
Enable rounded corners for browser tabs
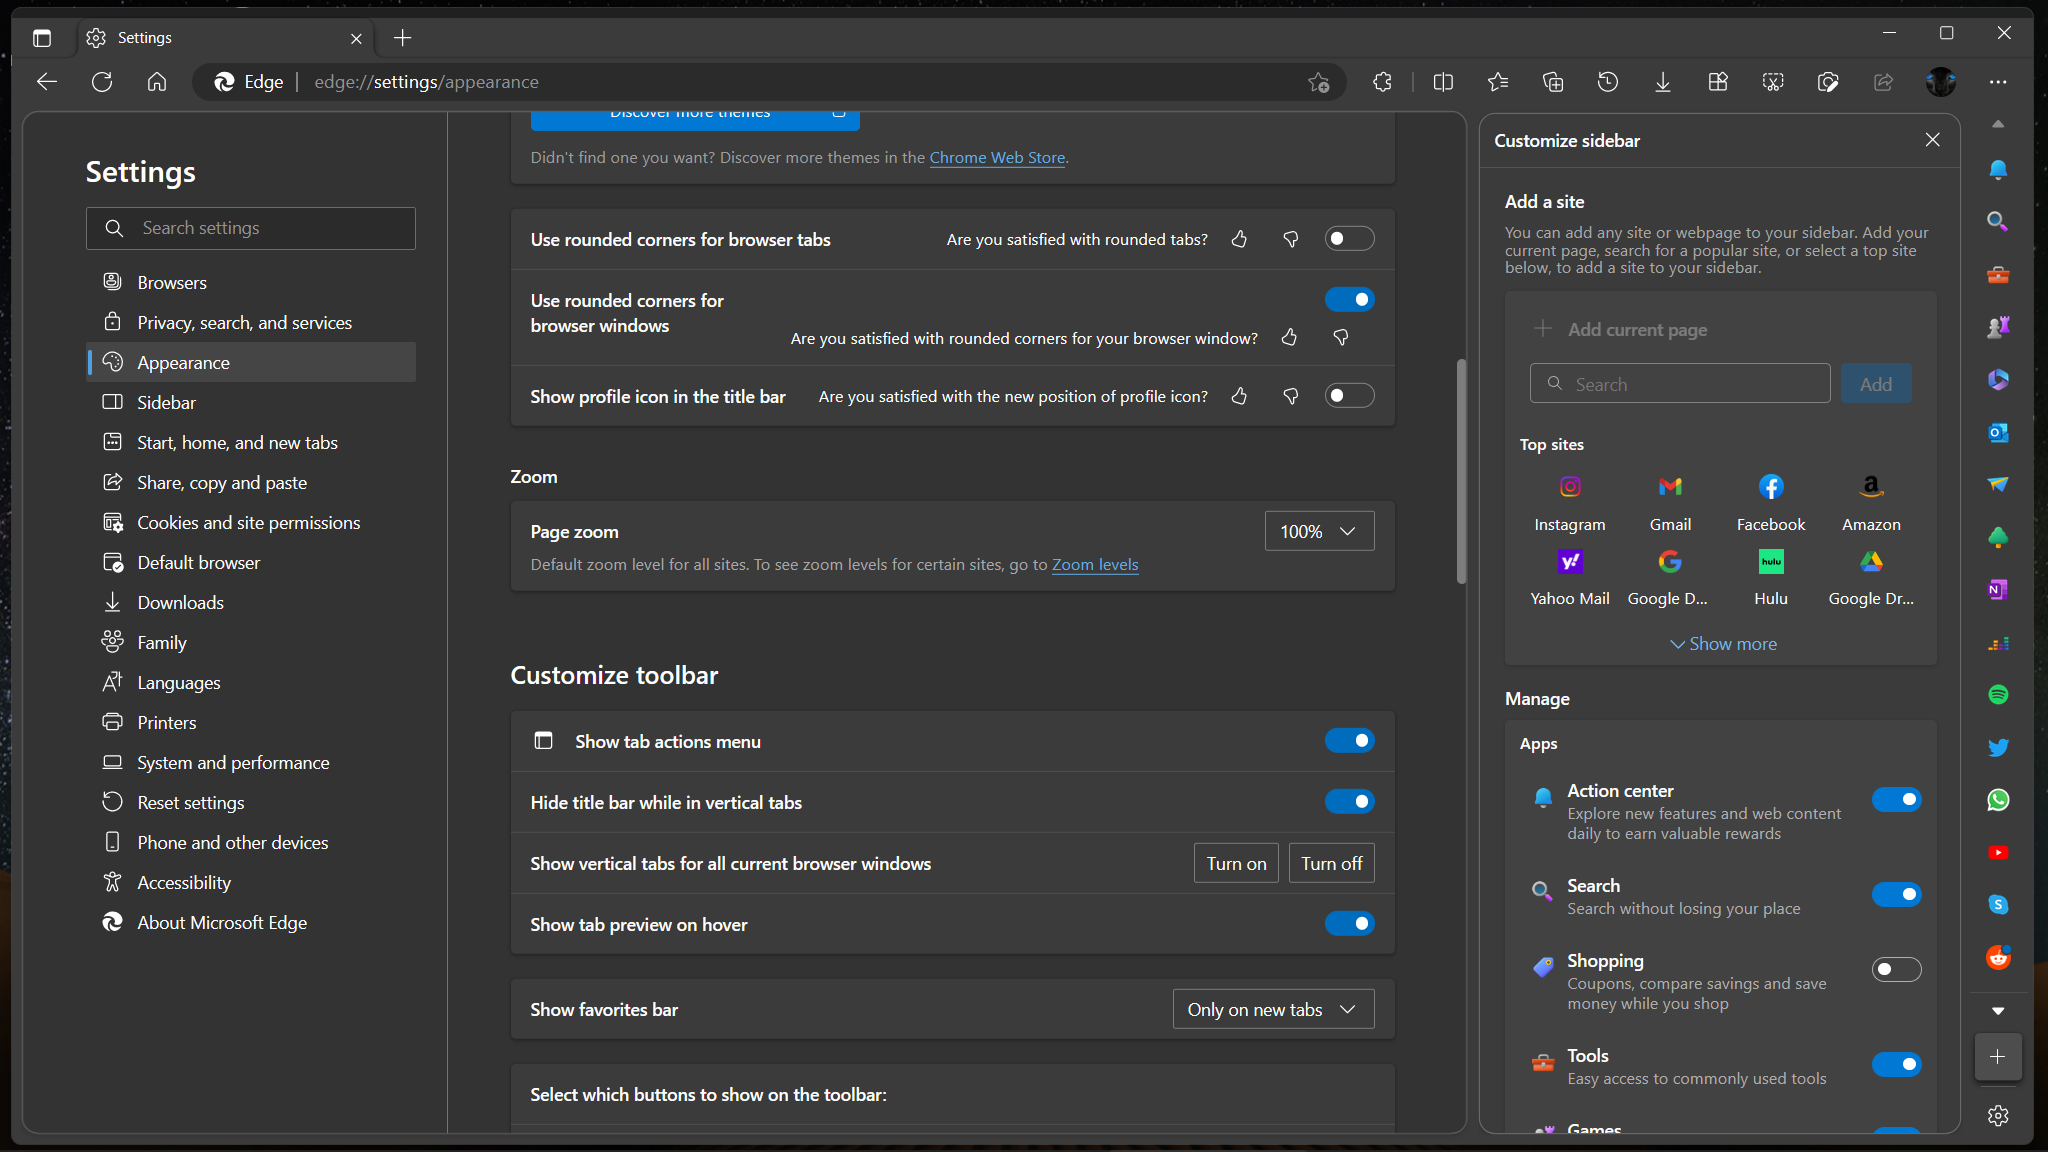[x=1350, y=239]
